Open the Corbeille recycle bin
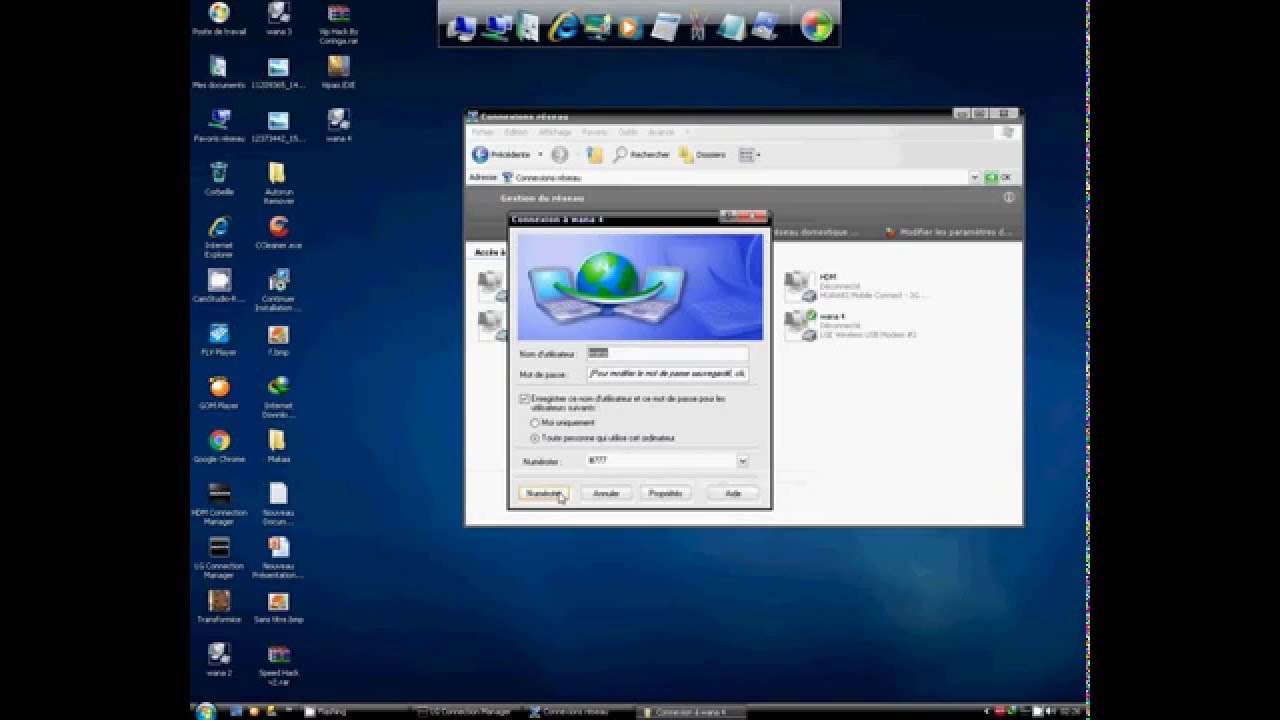The height and width of the screenshot is (720, 1280). tap(219, 180)
